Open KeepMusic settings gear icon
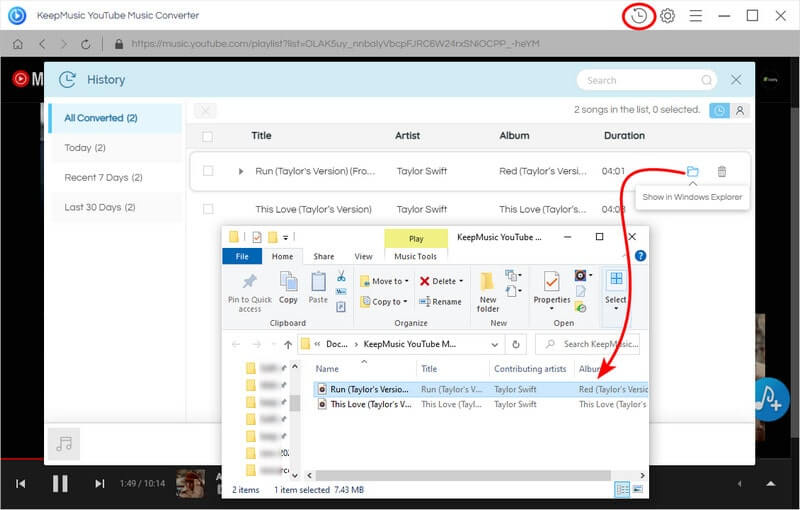The height and width of the screenshot is (510, 800). [x=667, y=16]
